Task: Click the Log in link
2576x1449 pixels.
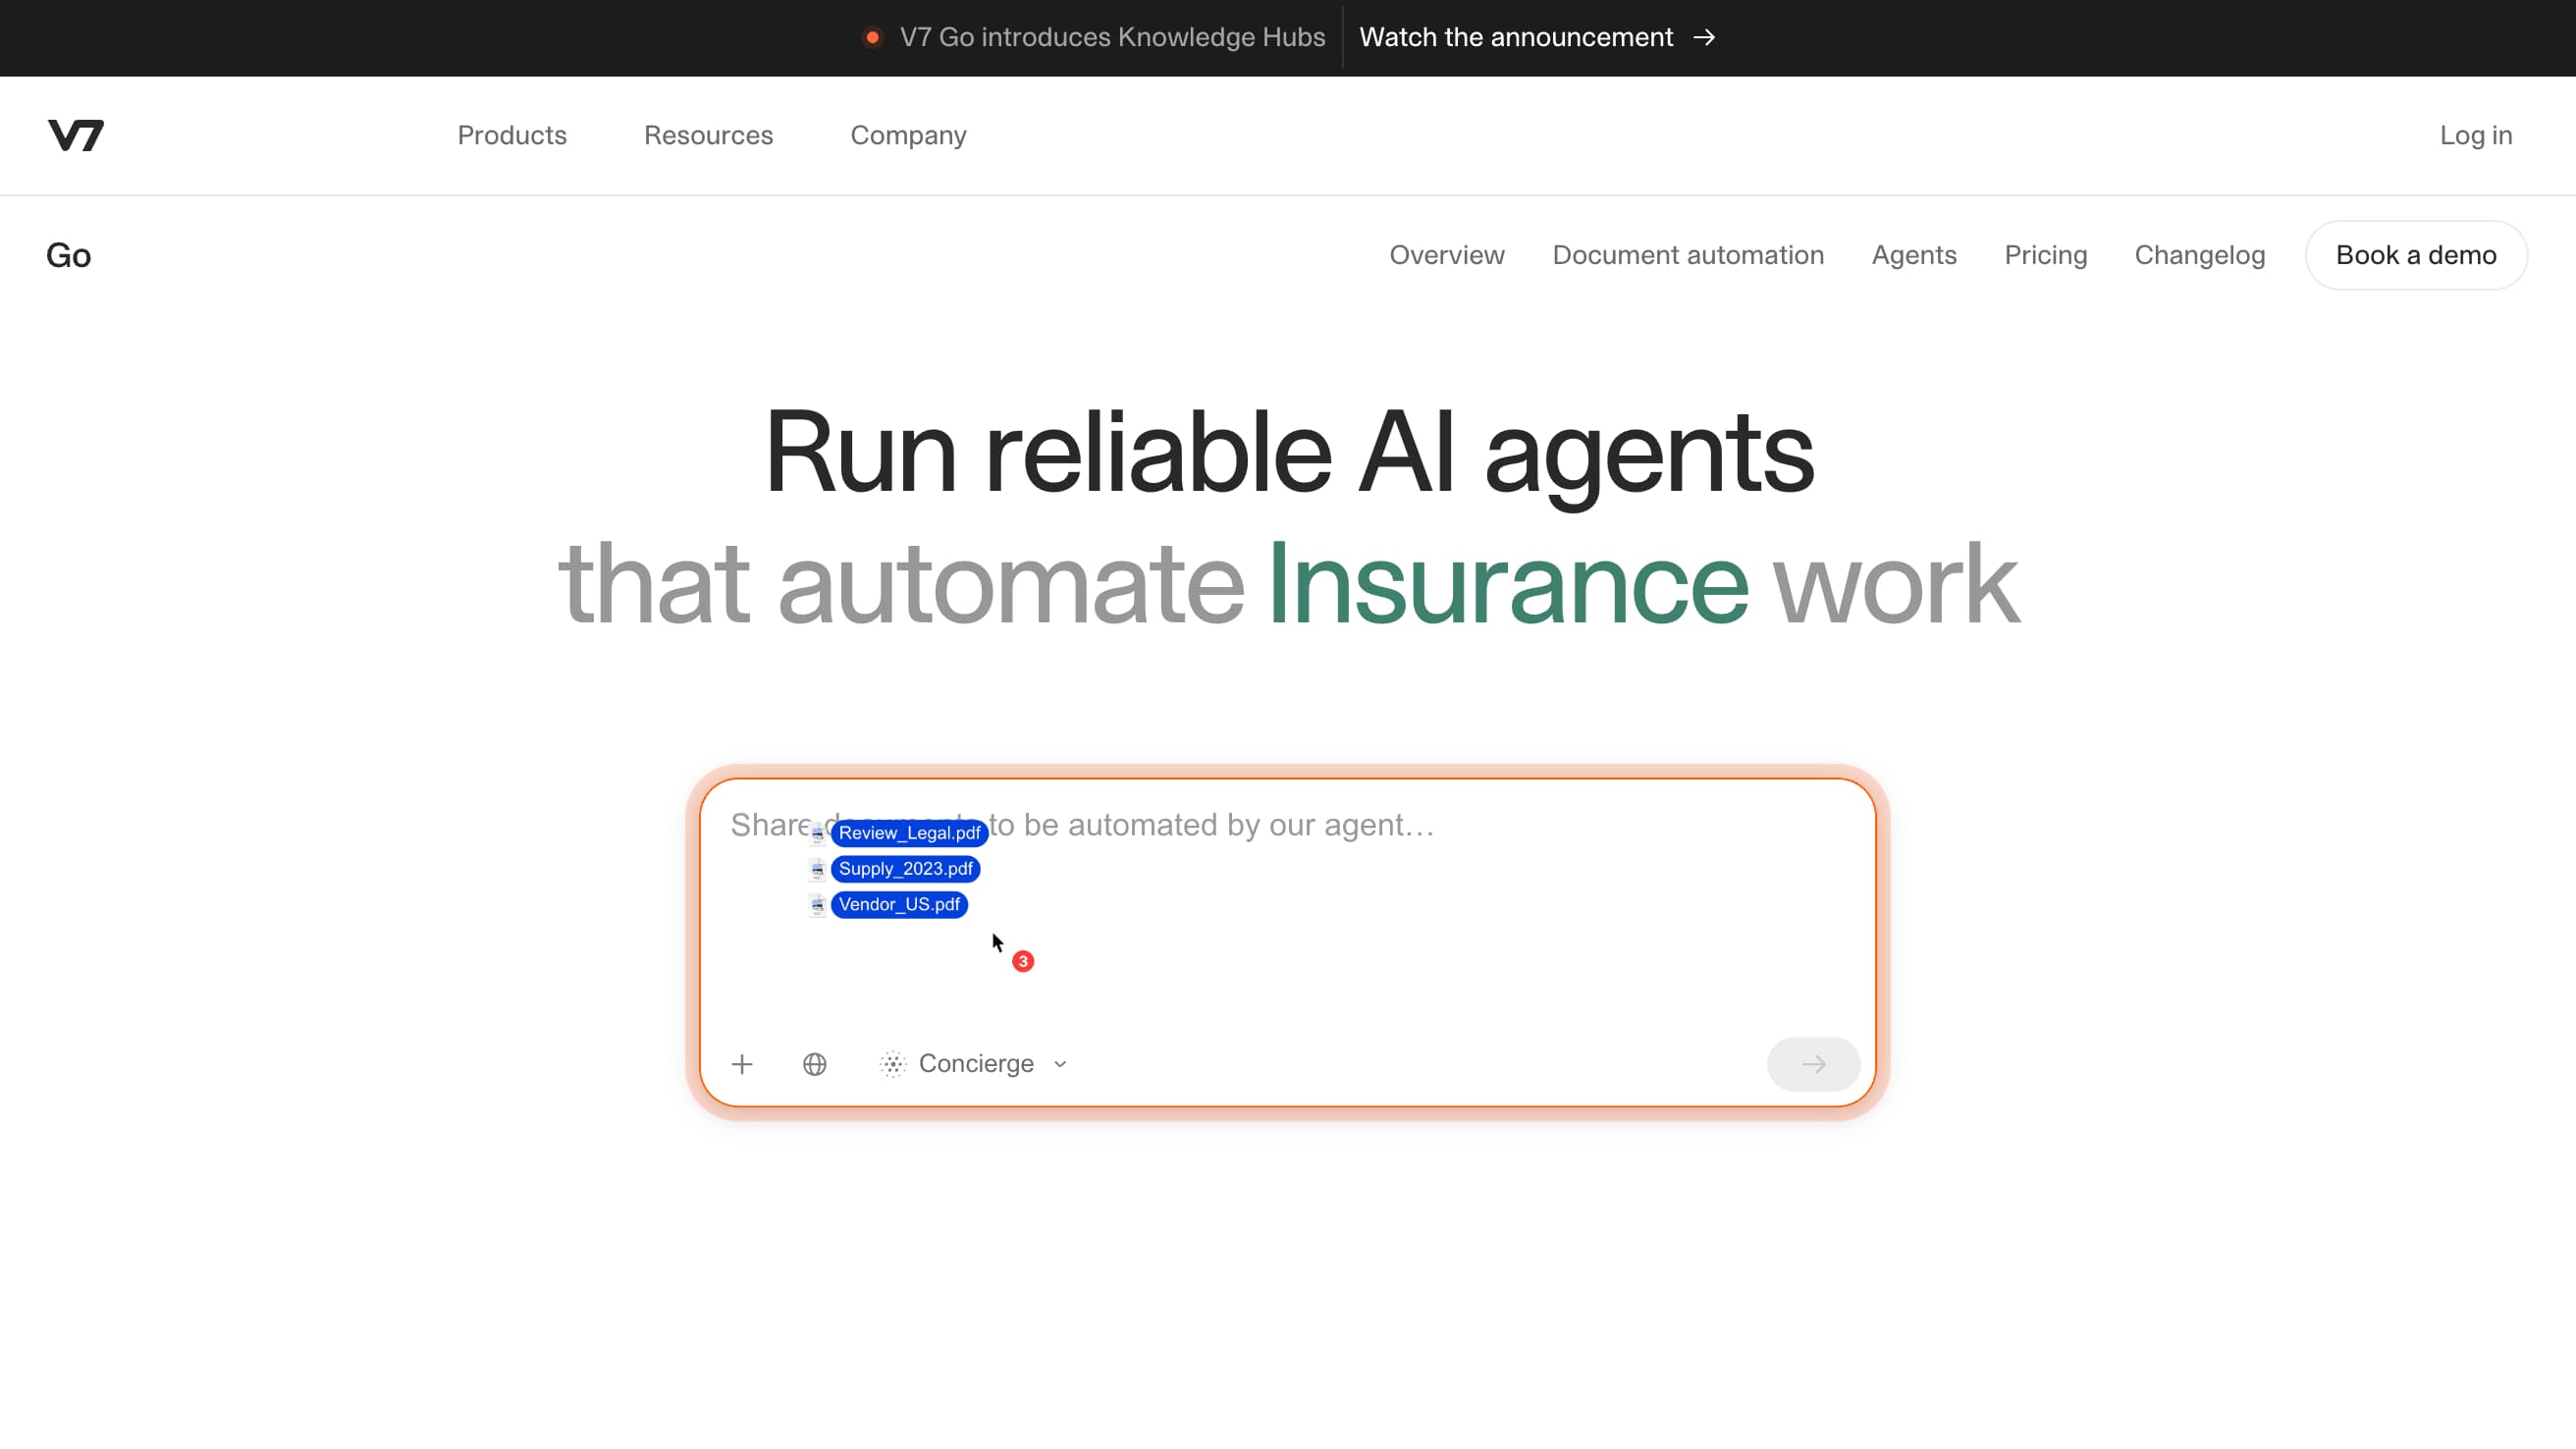Action: pyautogui.click(x=2475, y=135)
